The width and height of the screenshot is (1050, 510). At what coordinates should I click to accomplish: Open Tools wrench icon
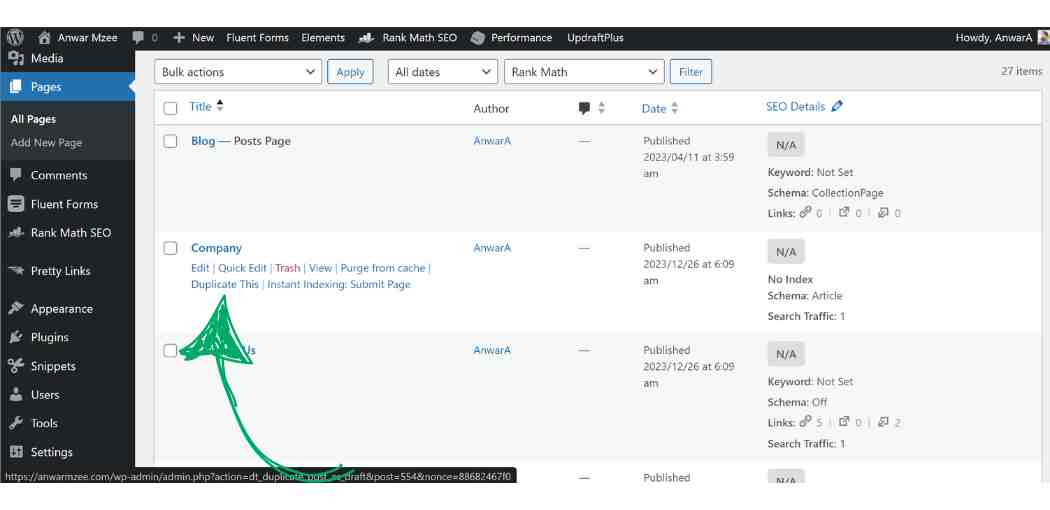(15, 423)
